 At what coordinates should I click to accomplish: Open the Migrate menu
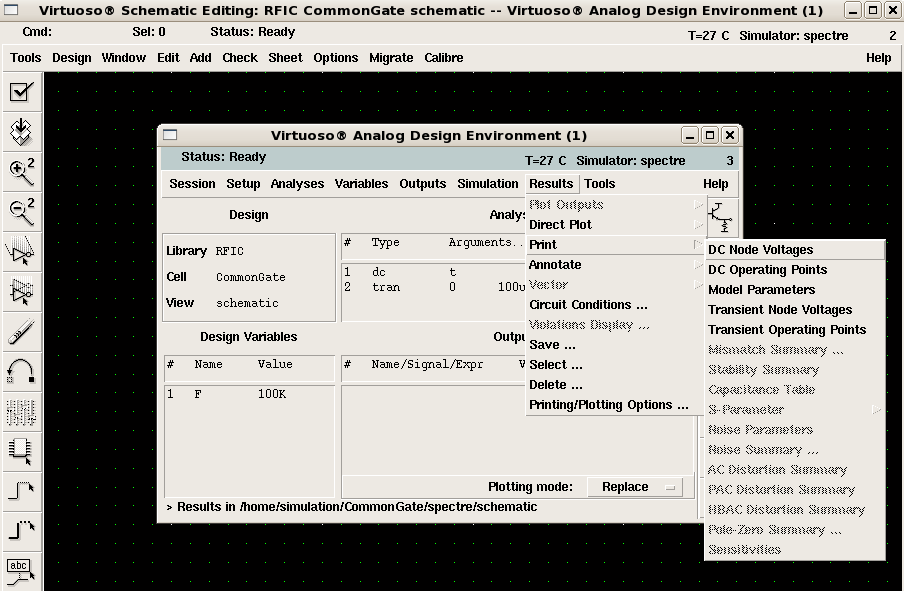391,58
